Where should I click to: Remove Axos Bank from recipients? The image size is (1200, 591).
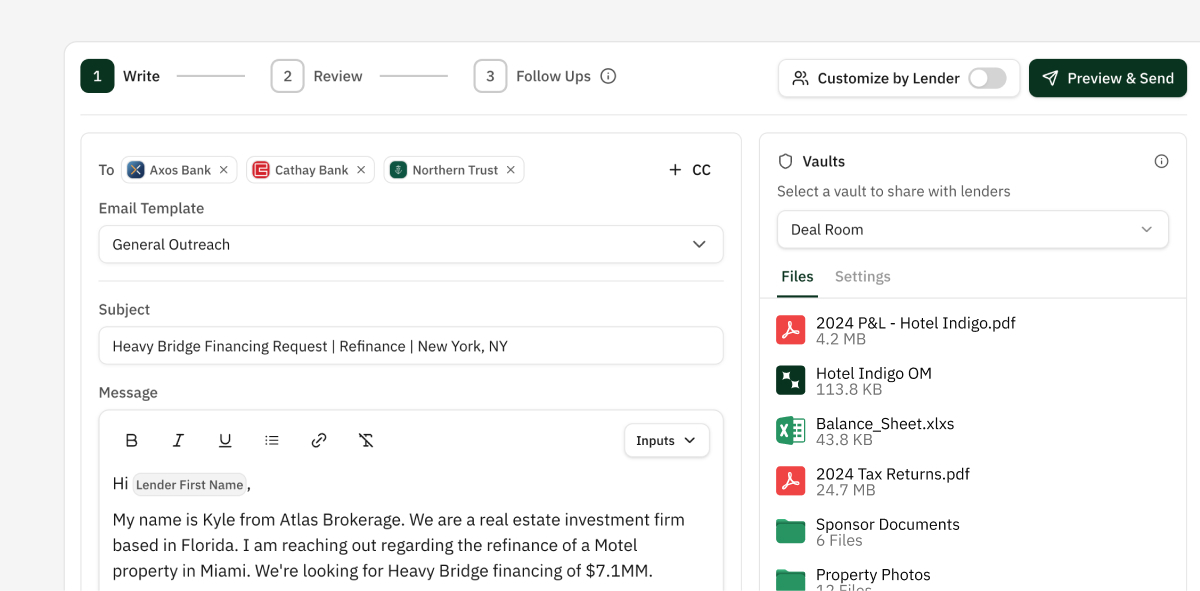(x=224, y=170)
